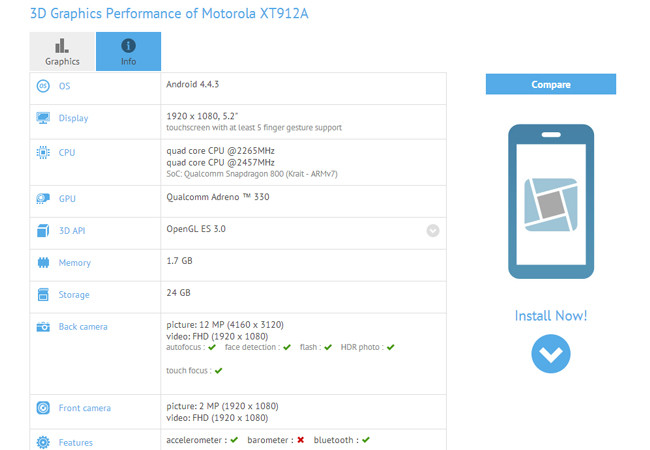The width and height of the screenshot is (650, 450).
Task: Click the flash green checkmark
Action: click(x=328, y=347)
